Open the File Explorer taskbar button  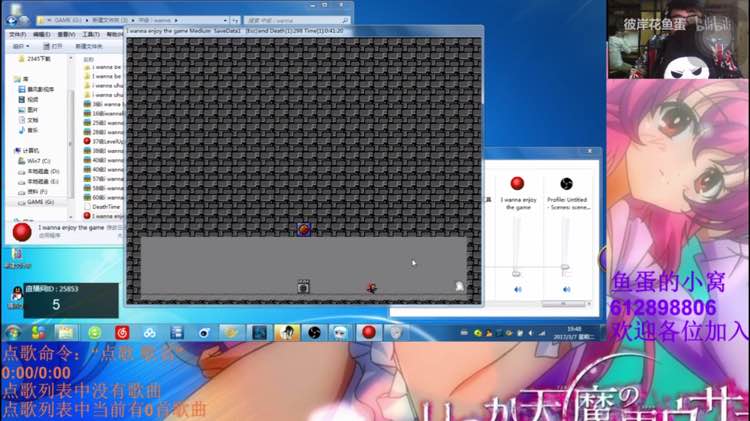(x=66, y=332)
